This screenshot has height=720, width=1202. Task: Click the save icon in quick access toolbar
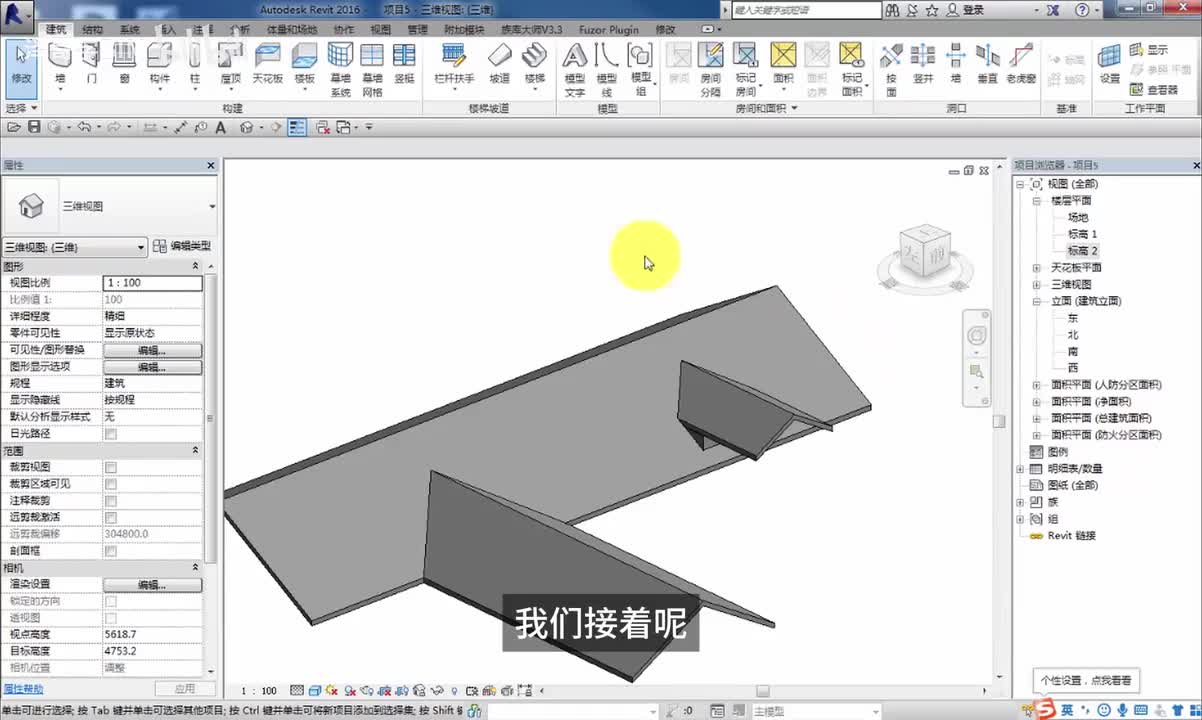click(34, 127)
